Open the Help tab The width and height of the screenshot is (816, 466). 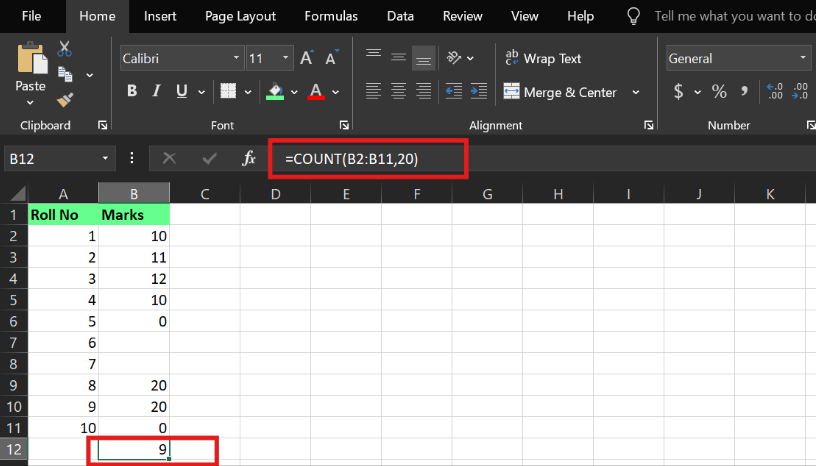(x=580, y=16)
